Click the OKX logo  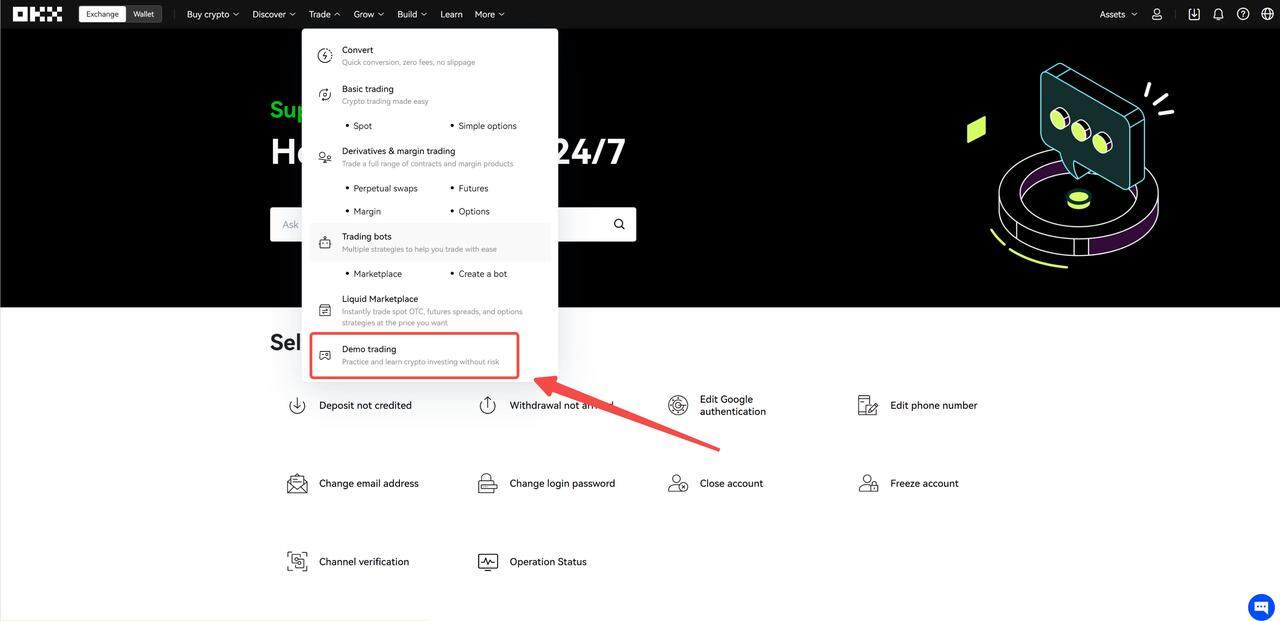37,14
